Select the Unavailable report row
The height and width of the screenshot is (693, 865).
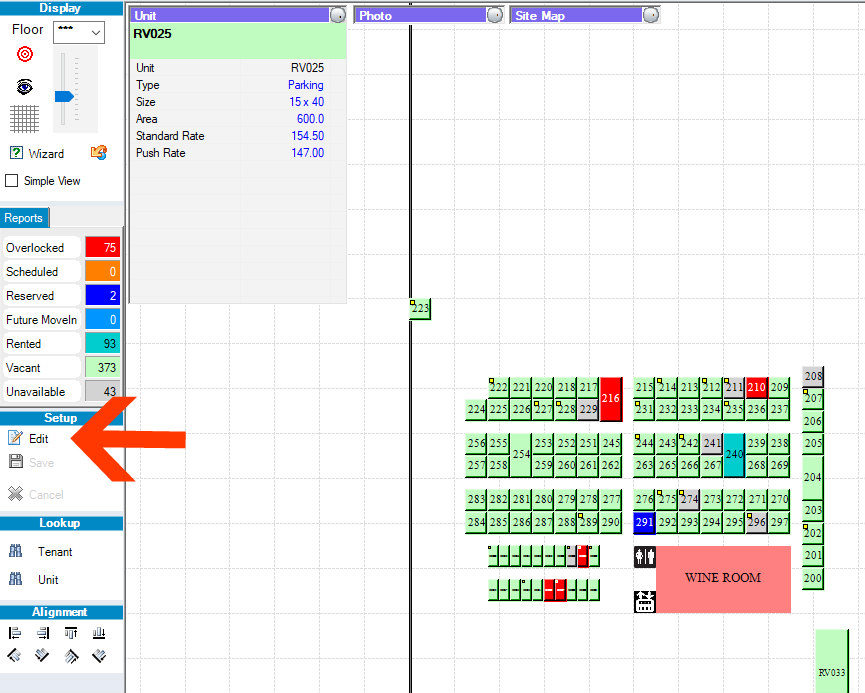61,392
